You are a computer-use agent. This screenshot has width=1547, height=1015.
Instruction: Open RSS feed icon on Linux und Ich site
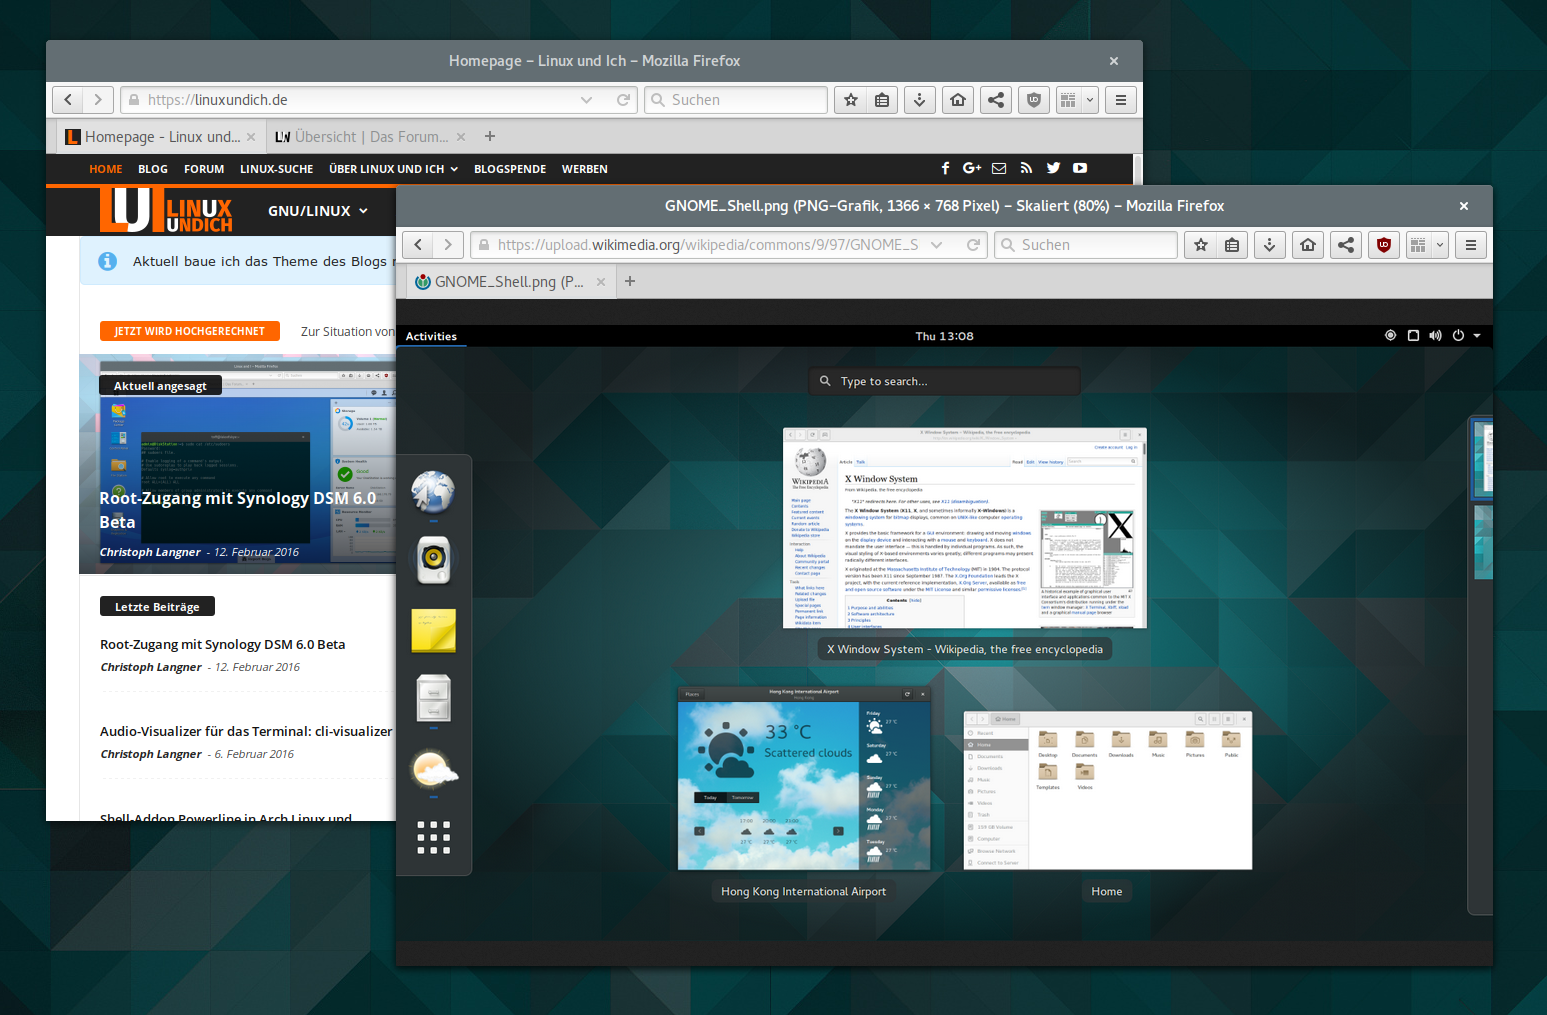click(x=1026, y=168)
